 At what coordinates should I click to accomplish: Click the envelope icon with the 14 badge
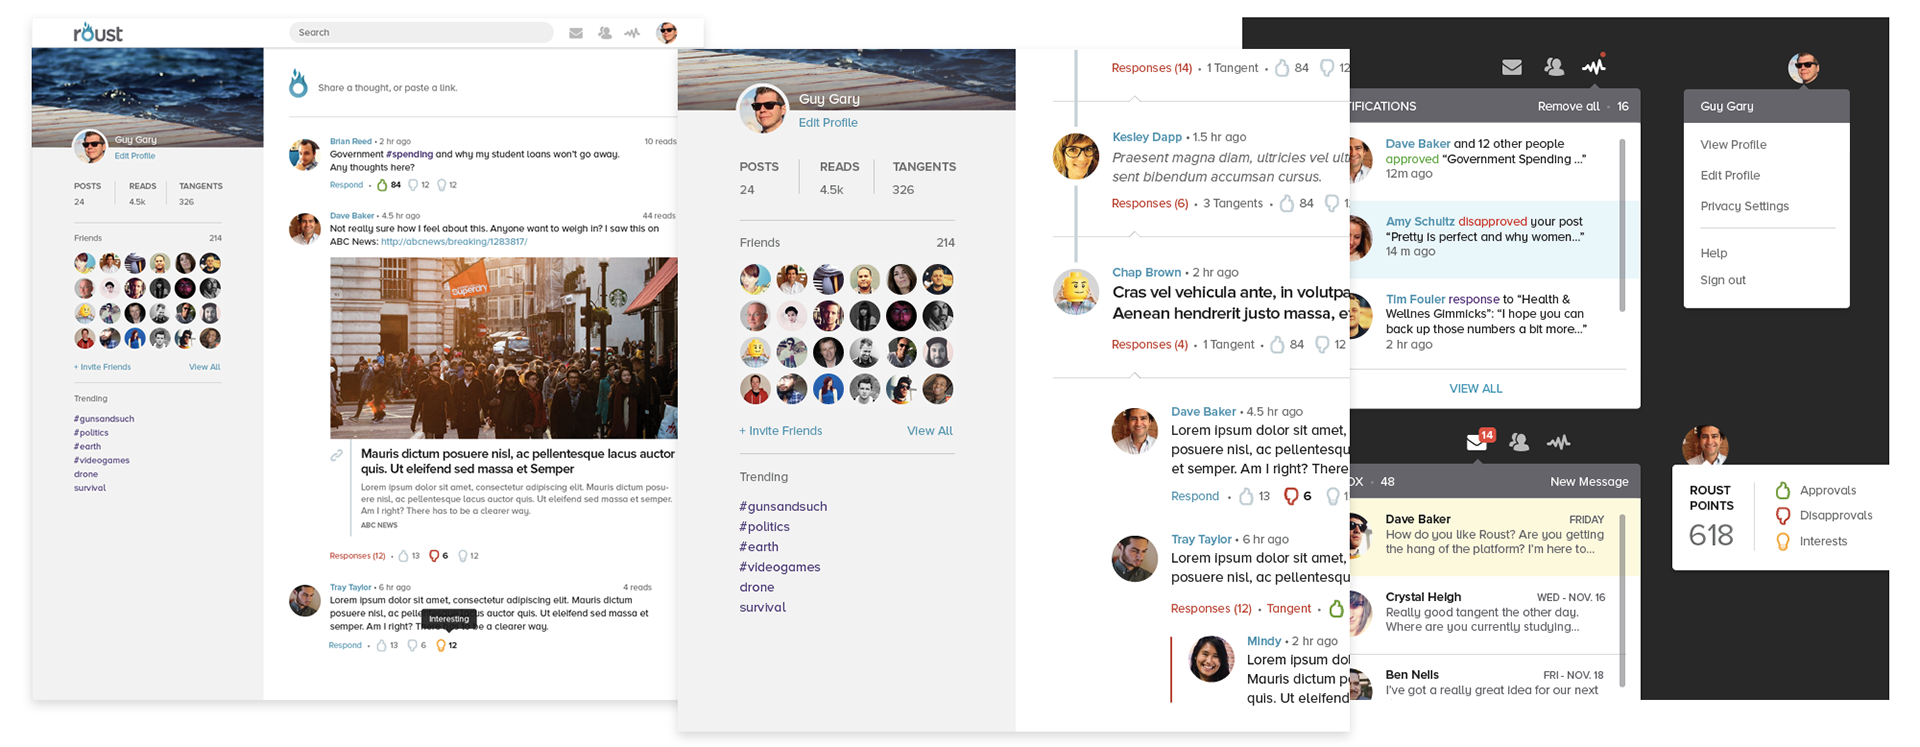coord(1480,440)
